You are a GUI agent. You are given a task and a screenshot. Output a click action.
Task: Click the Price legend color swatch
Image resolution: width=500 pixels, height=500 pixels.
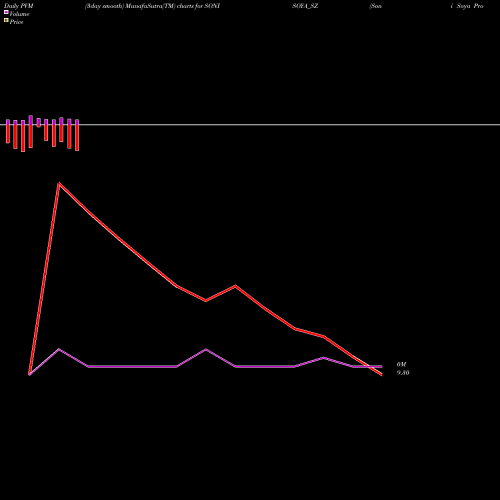point(6,21)
